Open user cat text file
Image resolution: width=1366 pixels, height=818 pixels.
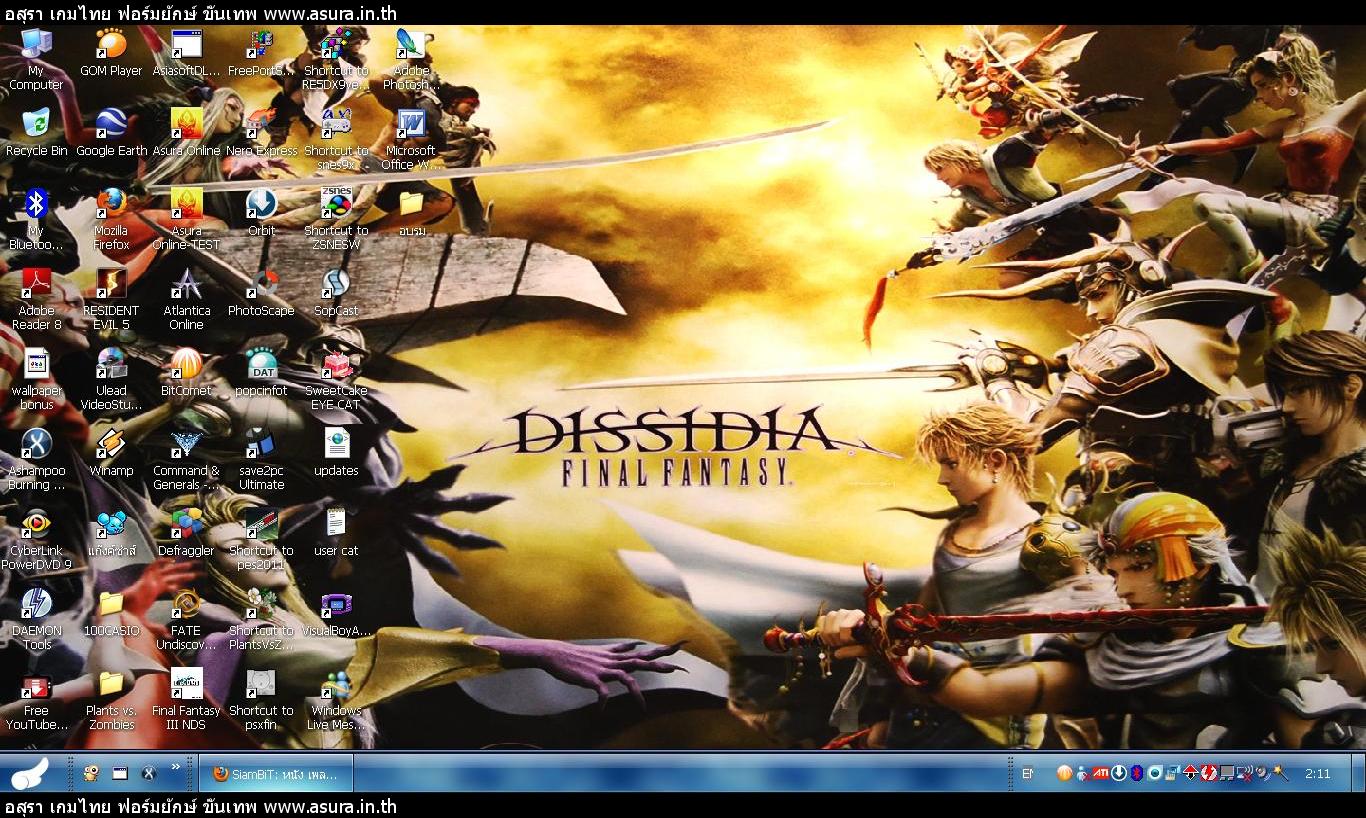(x=336, y=533)
